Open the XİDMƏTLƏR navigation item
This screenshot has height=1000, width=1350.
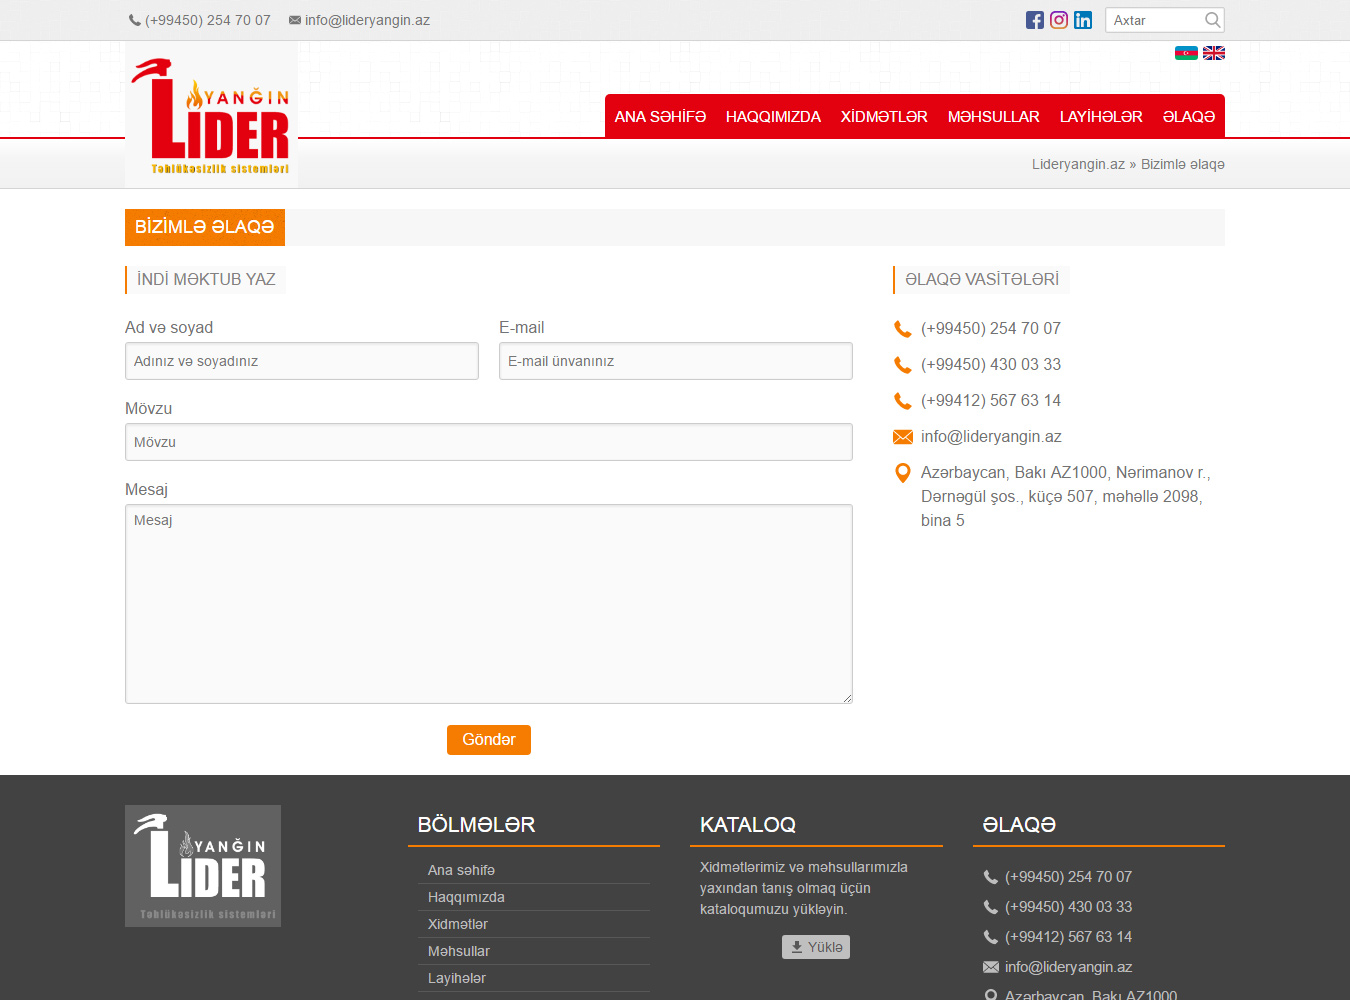884,117
